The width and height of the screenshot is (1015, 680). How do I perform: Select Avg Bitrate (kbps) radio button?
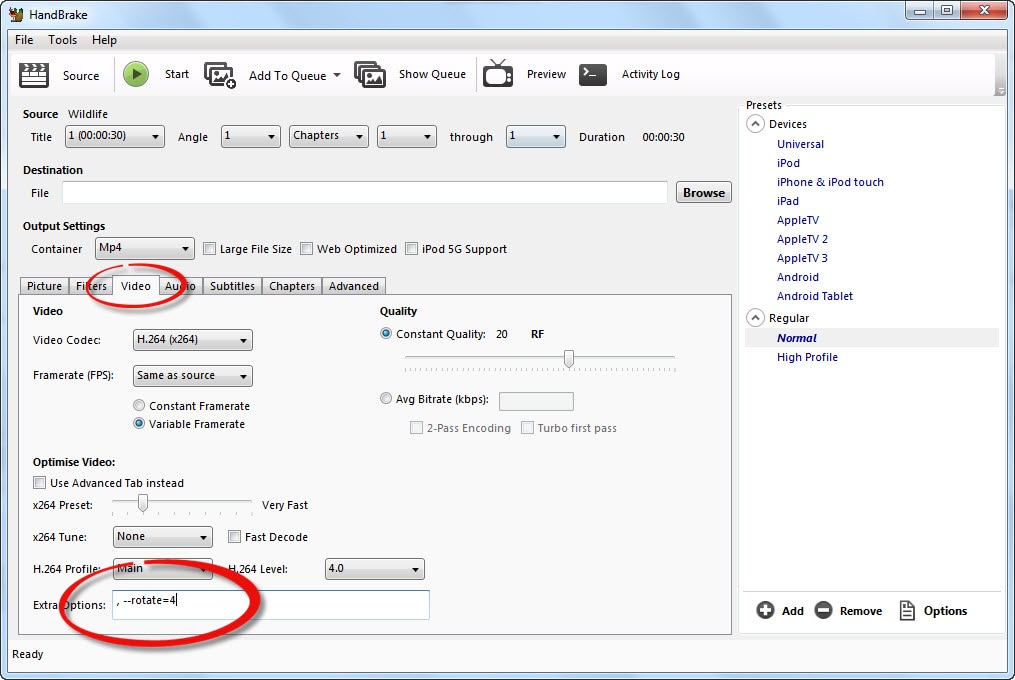click(x=386, y=398)
